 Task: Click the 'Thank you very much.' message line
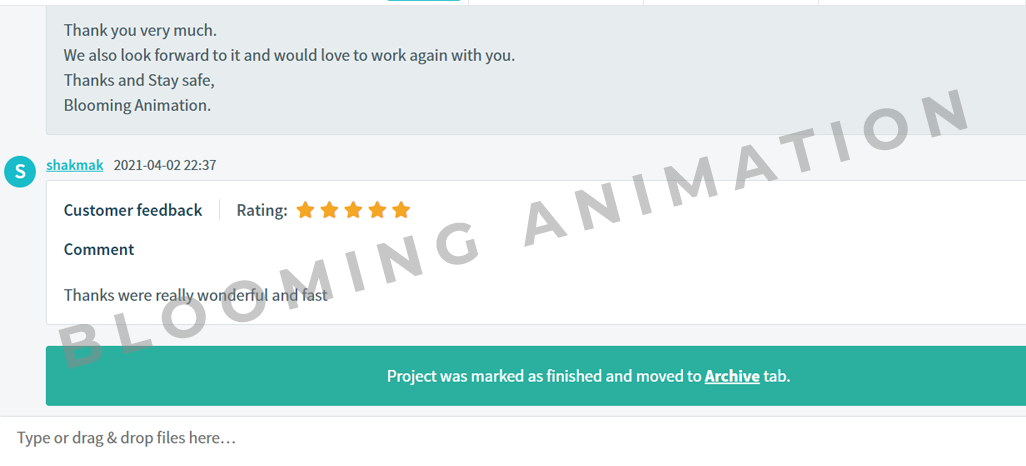(x=140, y=30)
